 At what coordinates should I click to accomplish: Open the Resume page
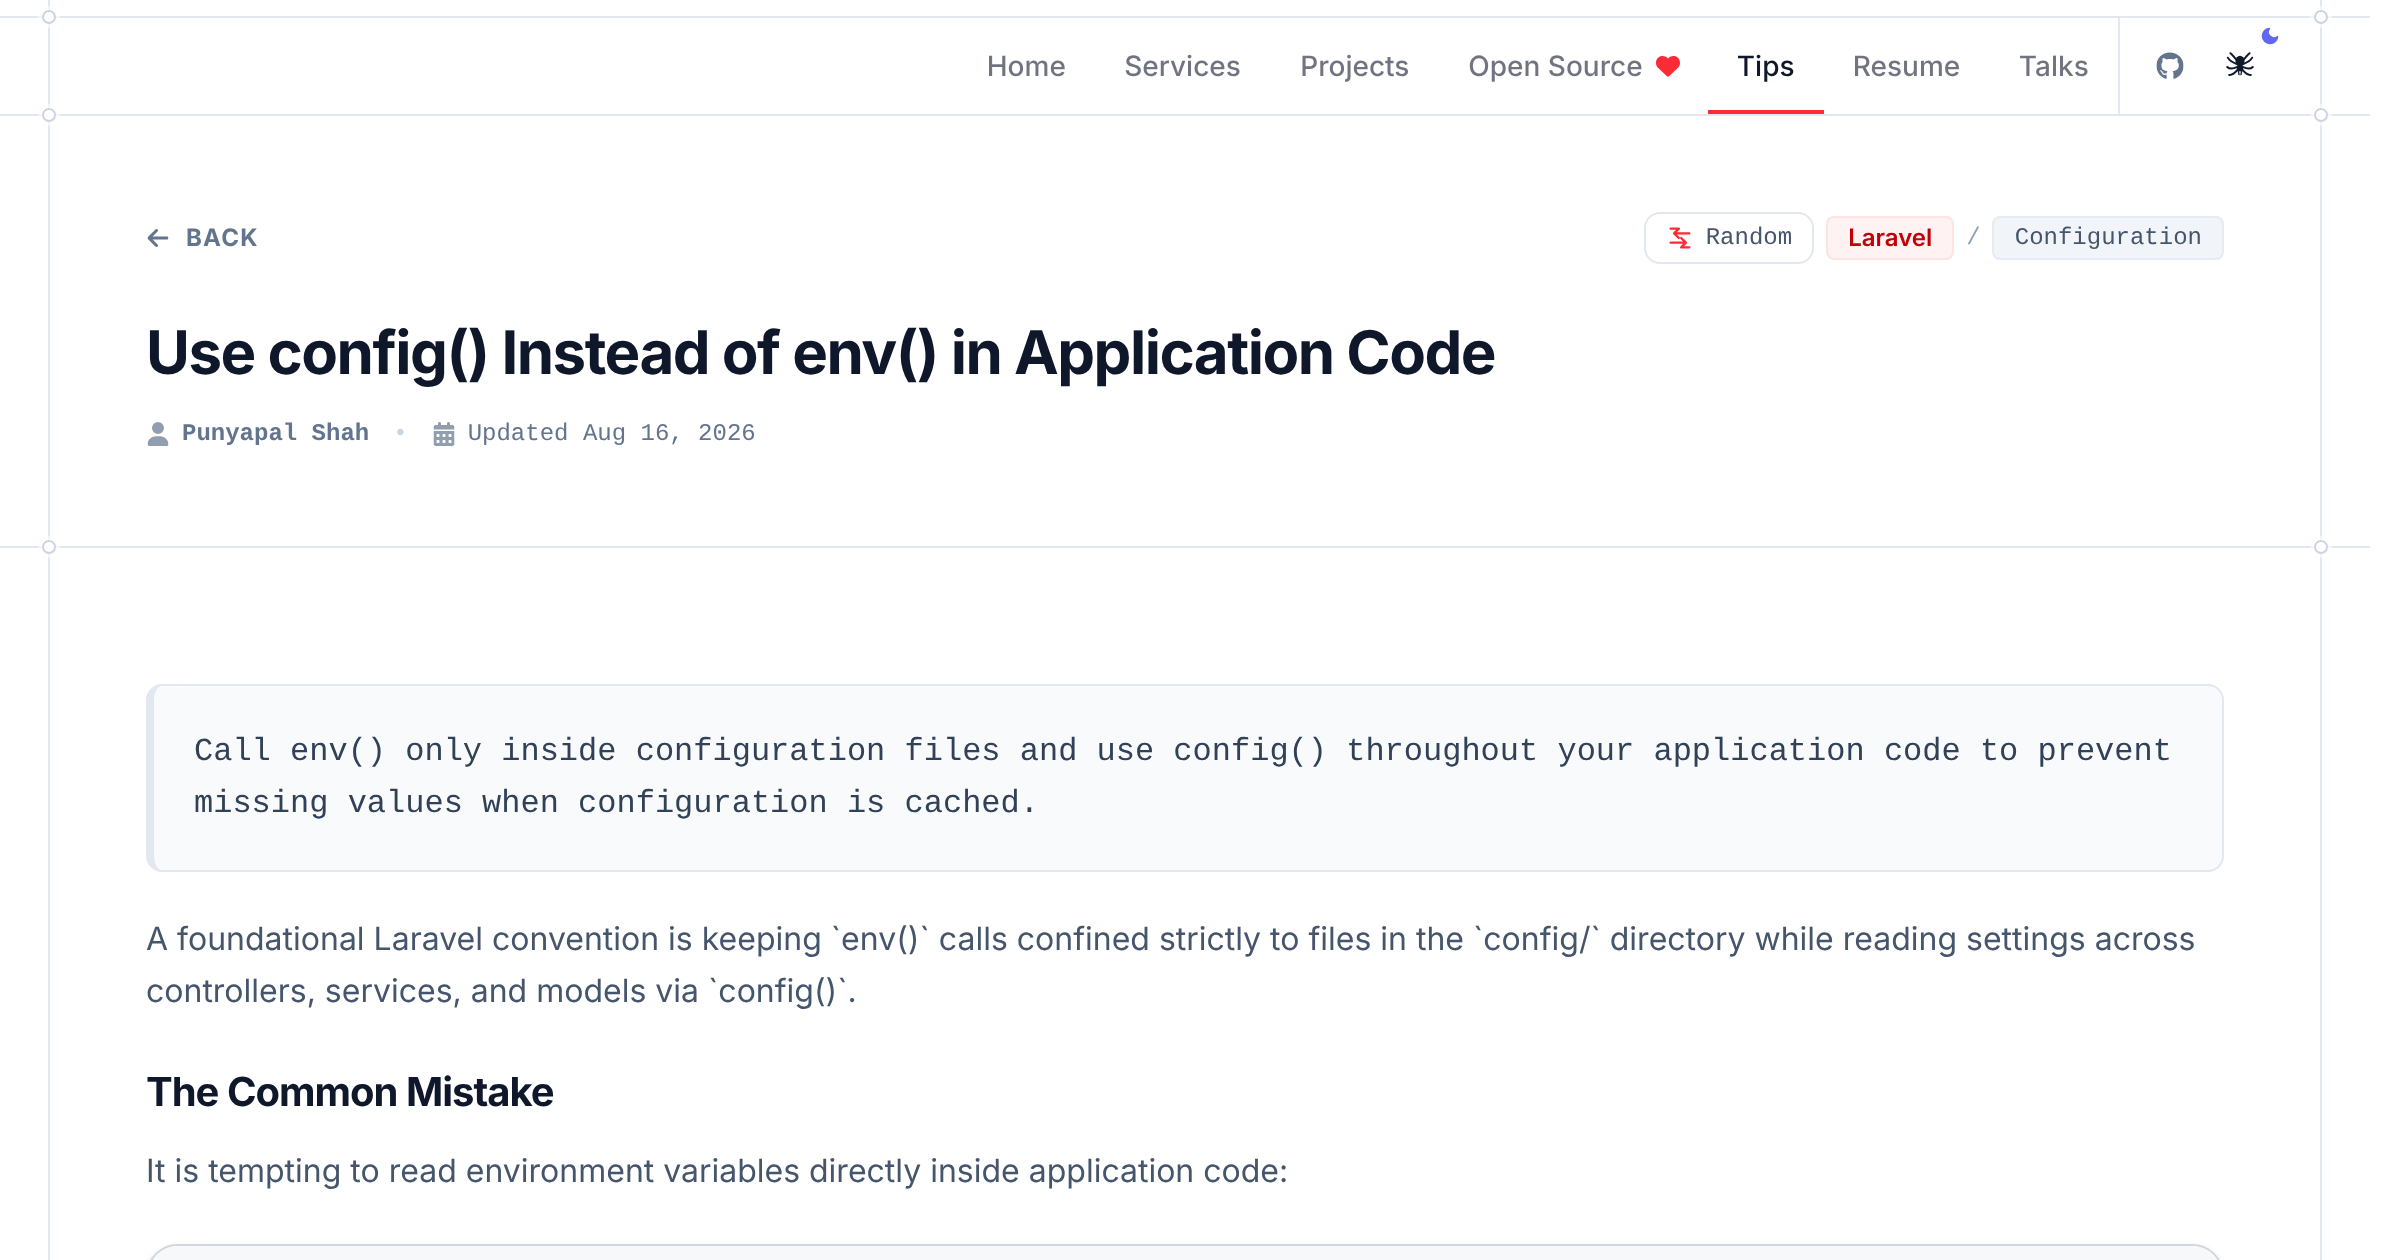click(1906, 66)
